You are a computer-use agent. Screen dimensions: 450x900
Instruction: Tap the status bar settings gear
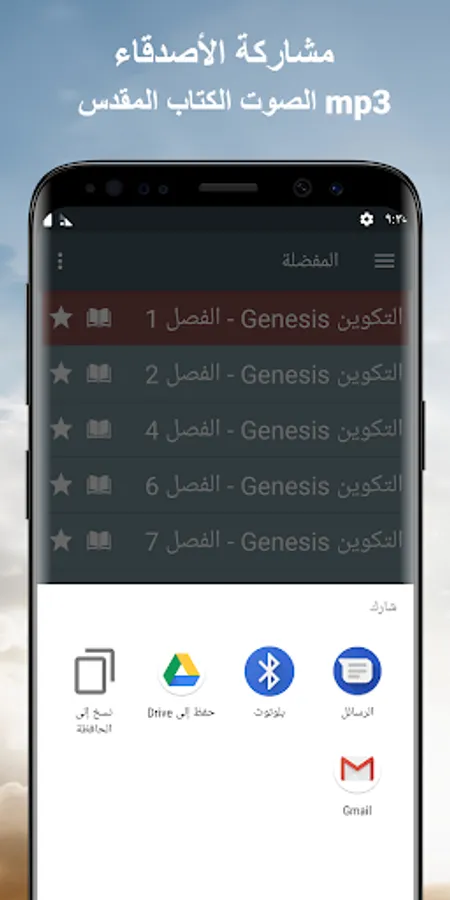pyautogui.click(x=366, y=219)
